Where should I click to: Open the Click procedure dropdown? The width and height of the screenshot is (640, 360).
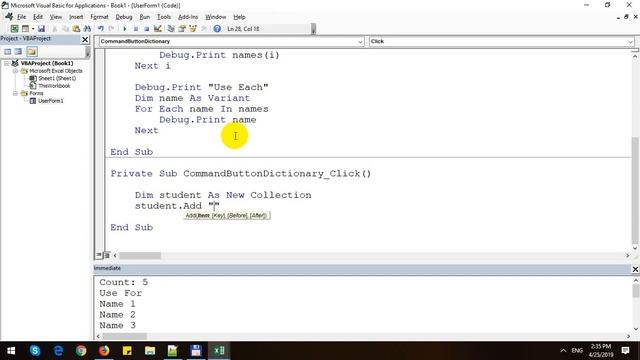tap(630, 42)
